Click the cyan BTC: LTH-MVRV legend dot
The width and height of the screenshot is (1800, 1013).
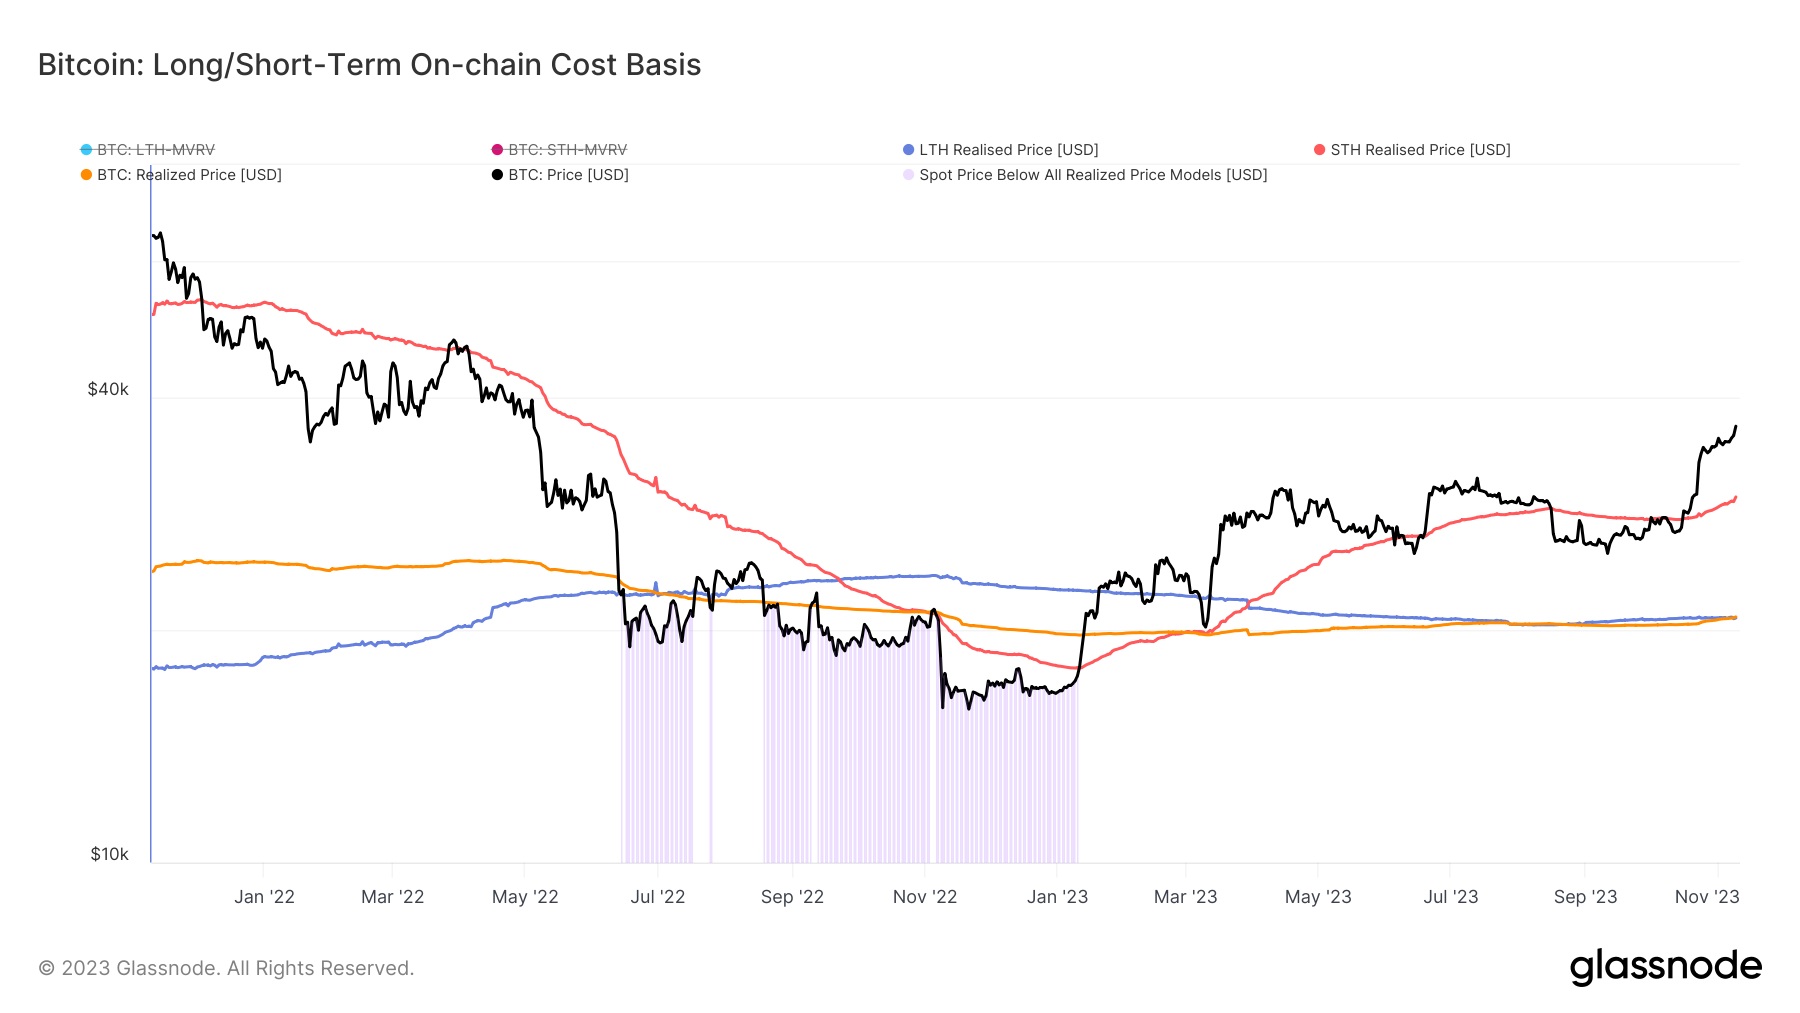pyautogui.click(x=86, y=150)
